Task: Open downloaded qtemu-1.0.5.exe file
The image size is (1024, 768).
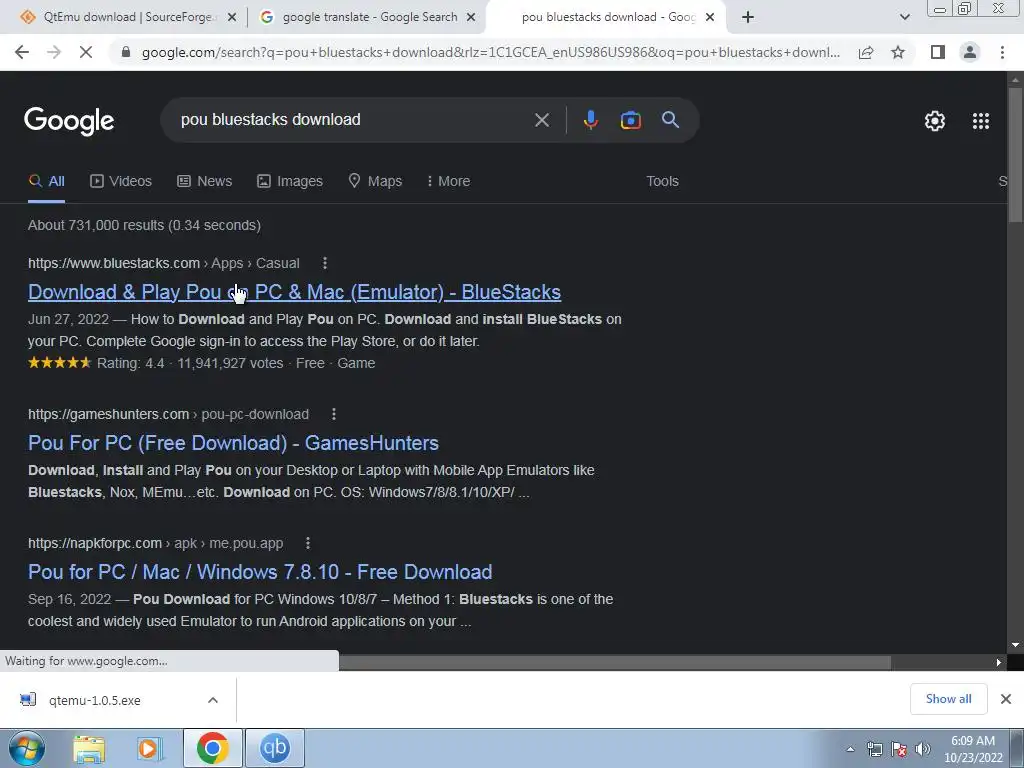Action: pos(94,700)
